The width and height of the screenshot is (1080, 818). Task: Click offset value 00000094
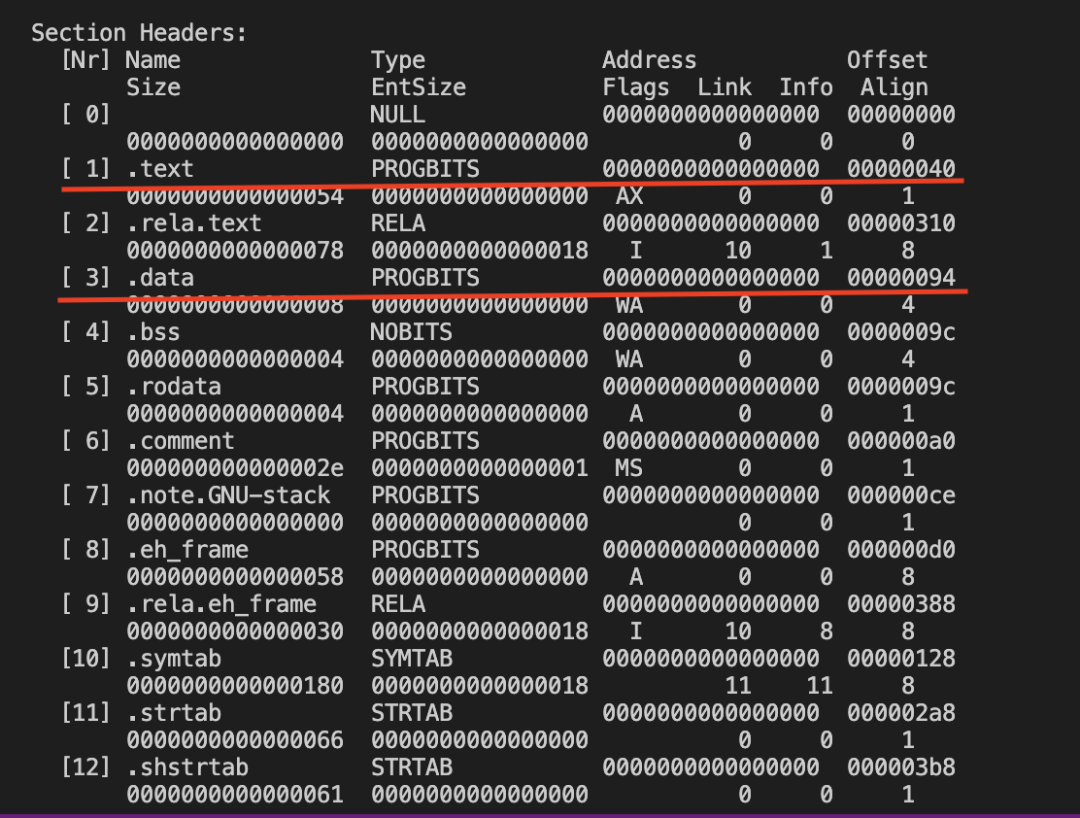901,277
